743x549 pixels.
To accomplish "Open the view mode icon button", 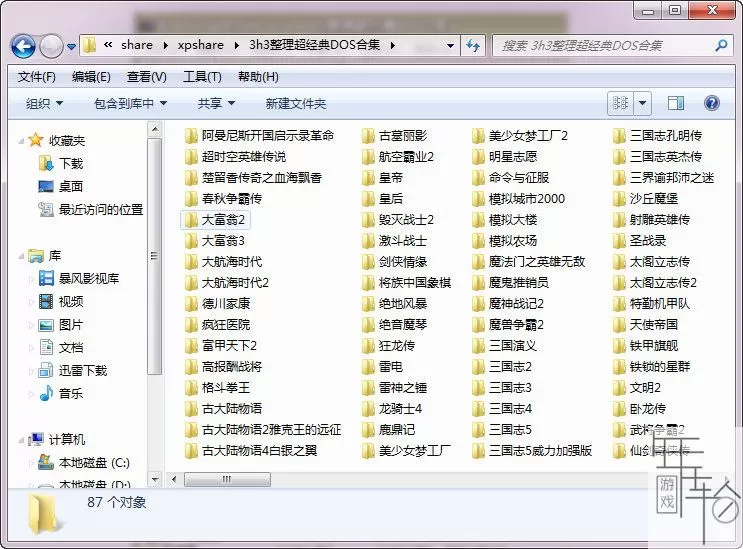I will (620, 103).
